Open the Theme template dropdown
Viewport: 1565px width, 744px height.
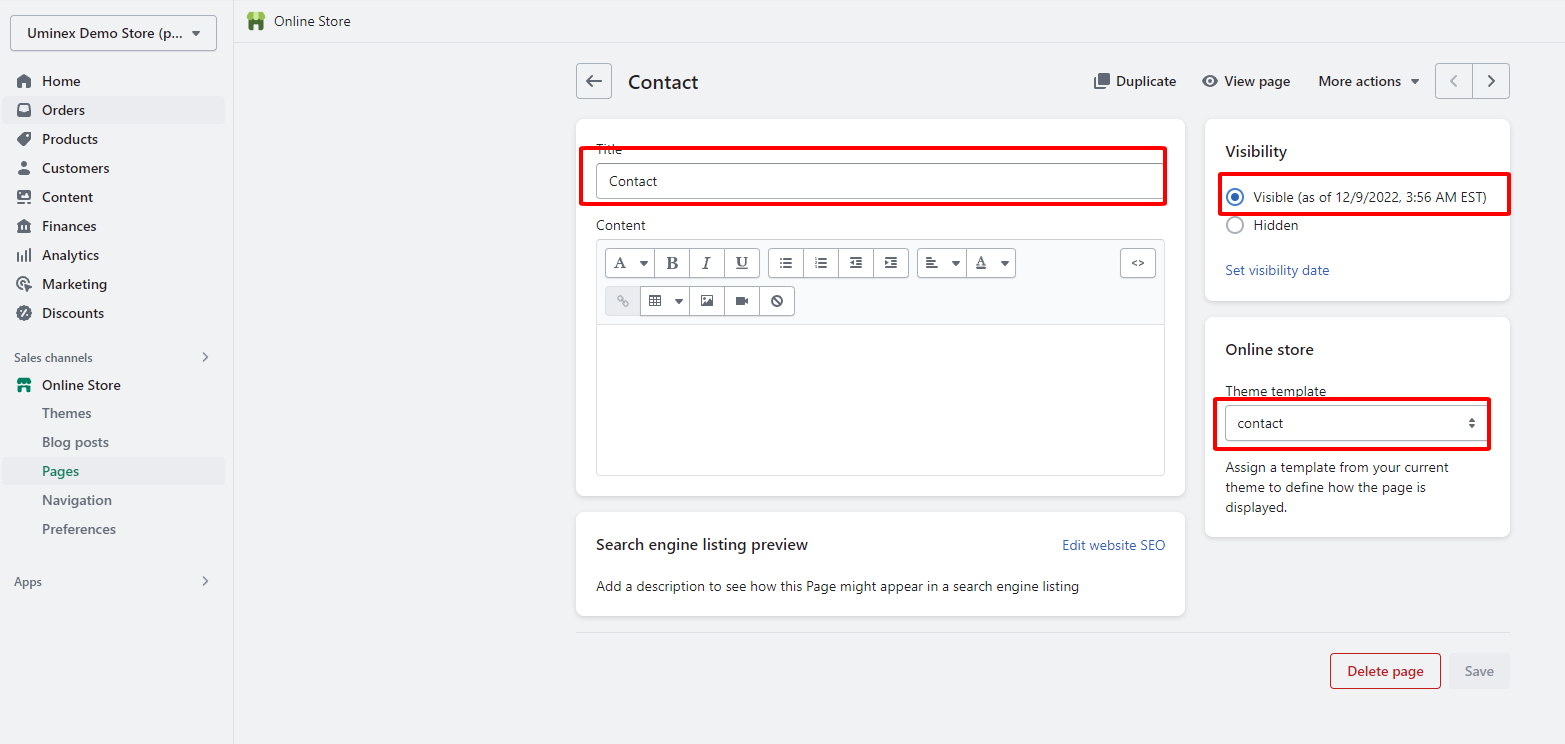coord(1356,424)
